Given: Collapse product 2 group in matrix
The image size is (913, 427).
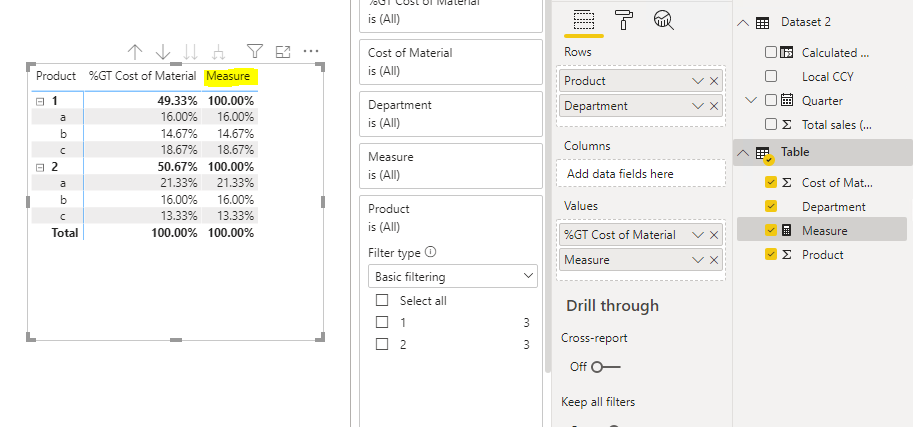Looking at the screenshot, I should pyautogui.click(x=40, y=168).
